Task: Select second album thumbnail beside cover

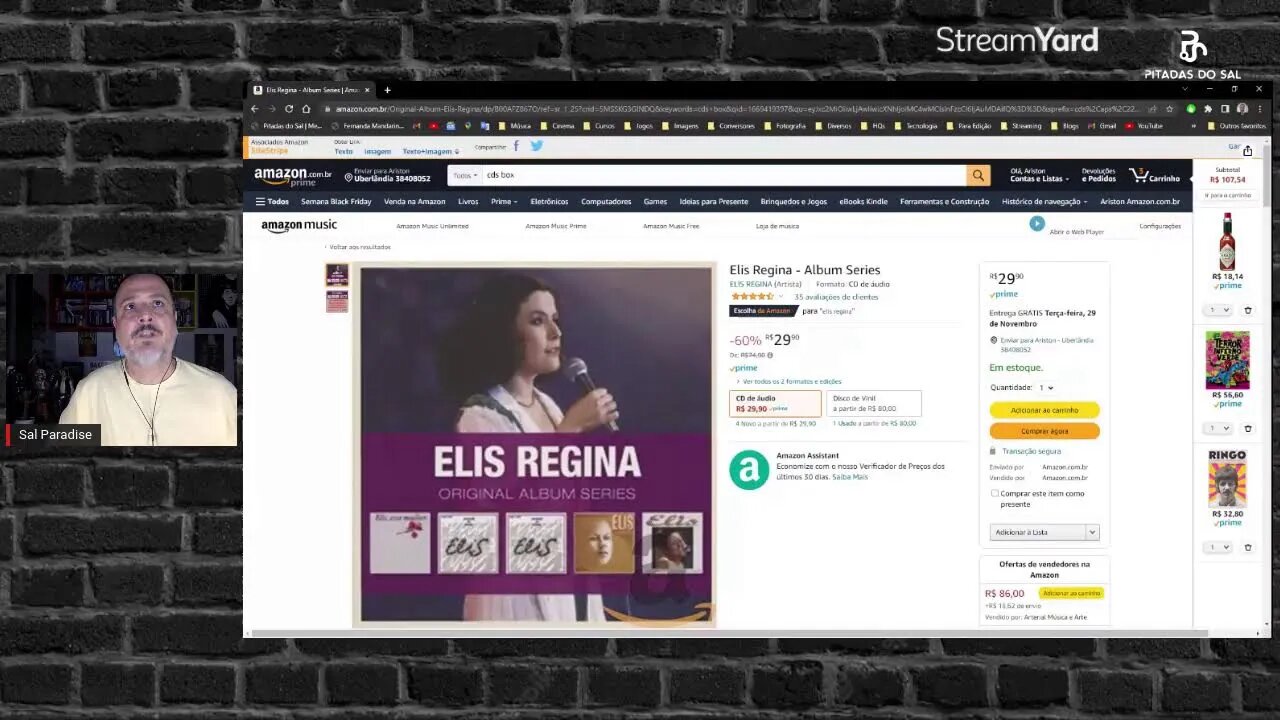Action: point(337,301)
